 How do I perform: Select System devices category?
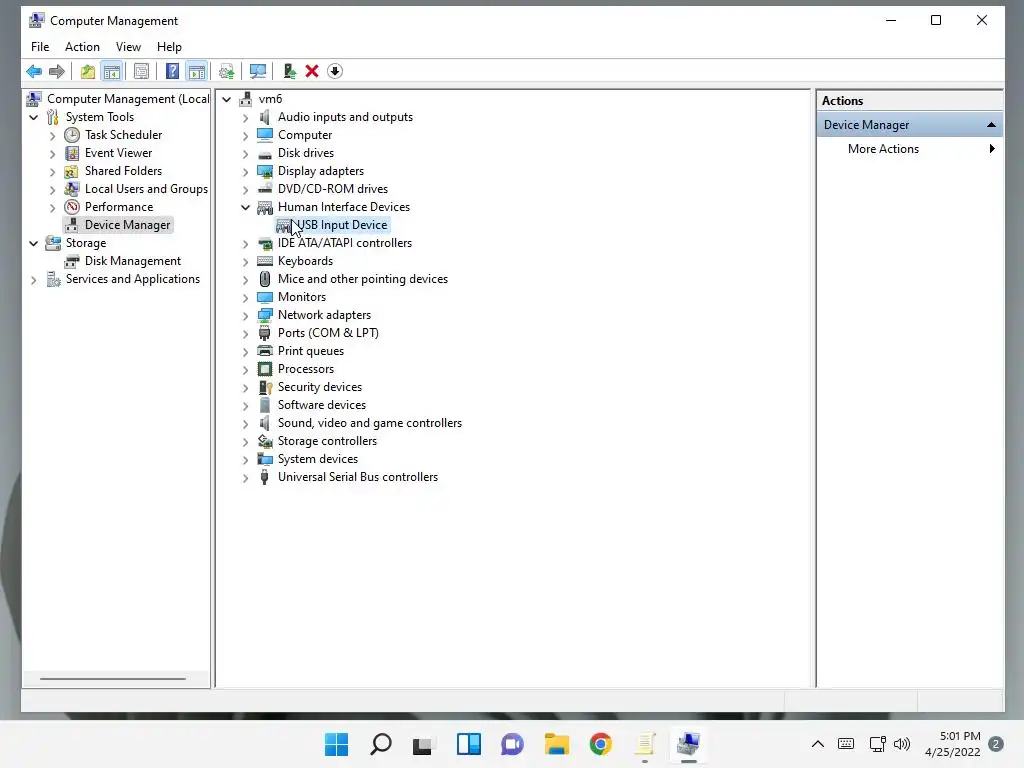click(x=317, y=459)
